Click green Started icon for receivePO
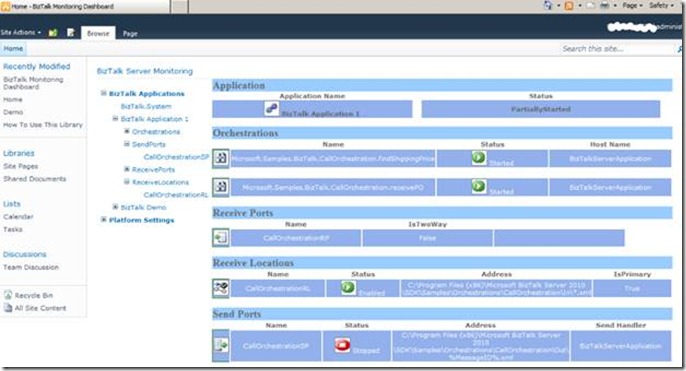Image resolution: width=686 pixels, height=371 pixels. [478, 186]
